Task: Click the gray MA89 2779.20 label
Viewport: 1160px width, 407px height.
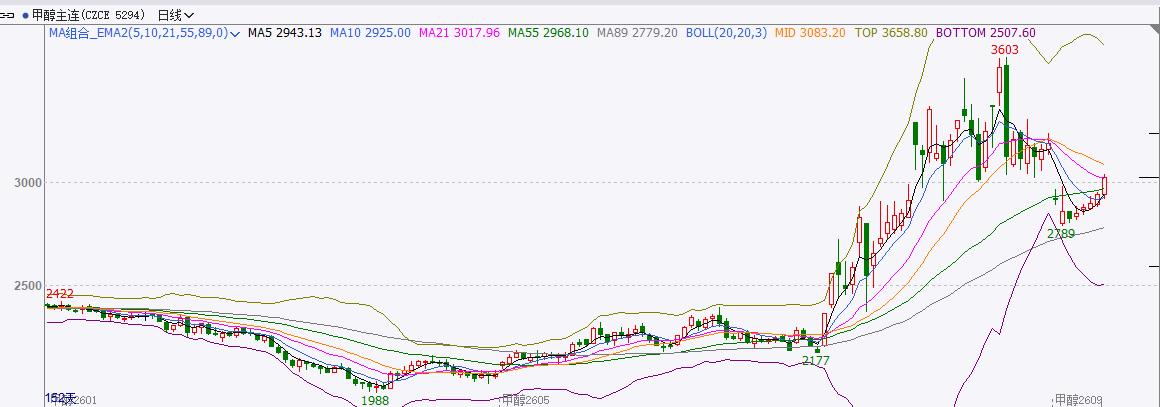Action: pyautogui.click(x=637, y=33)
